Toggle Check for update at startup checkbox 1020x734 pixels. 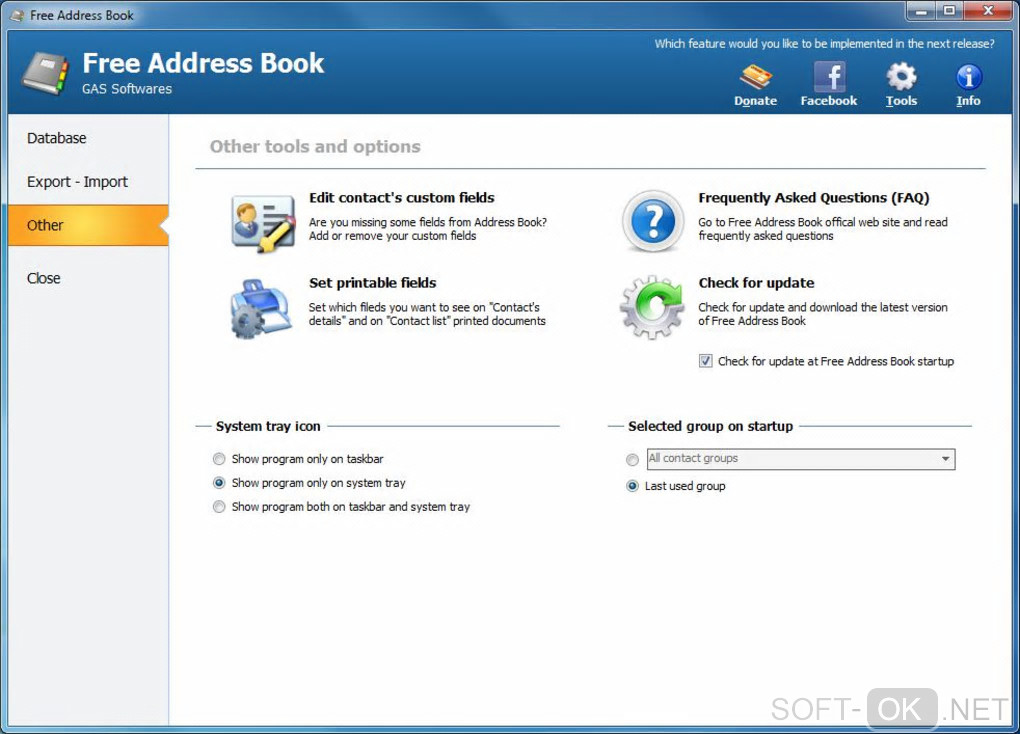tap(705, 361)
